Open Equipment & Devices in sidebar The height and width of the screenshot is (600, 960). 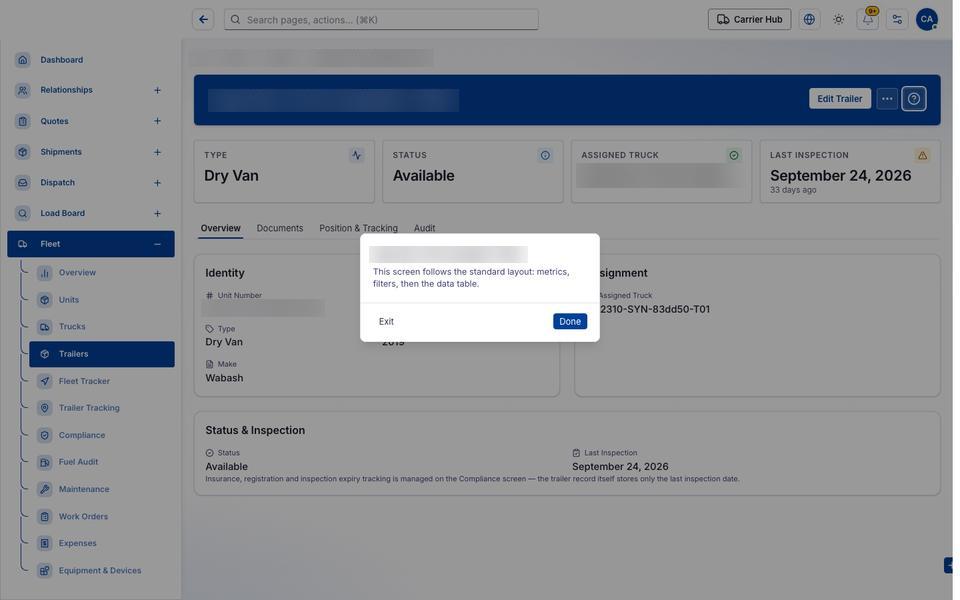click(x=102, y=571)
